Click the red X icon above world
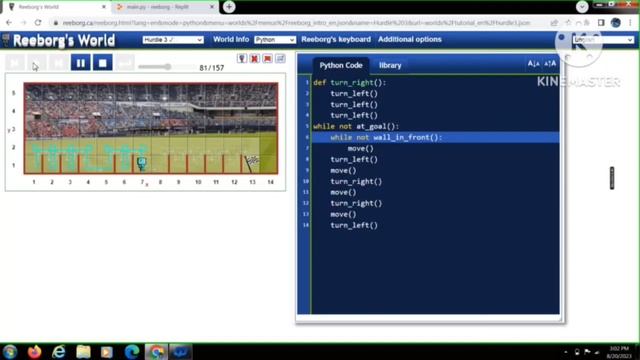 (x=254, y=59)
